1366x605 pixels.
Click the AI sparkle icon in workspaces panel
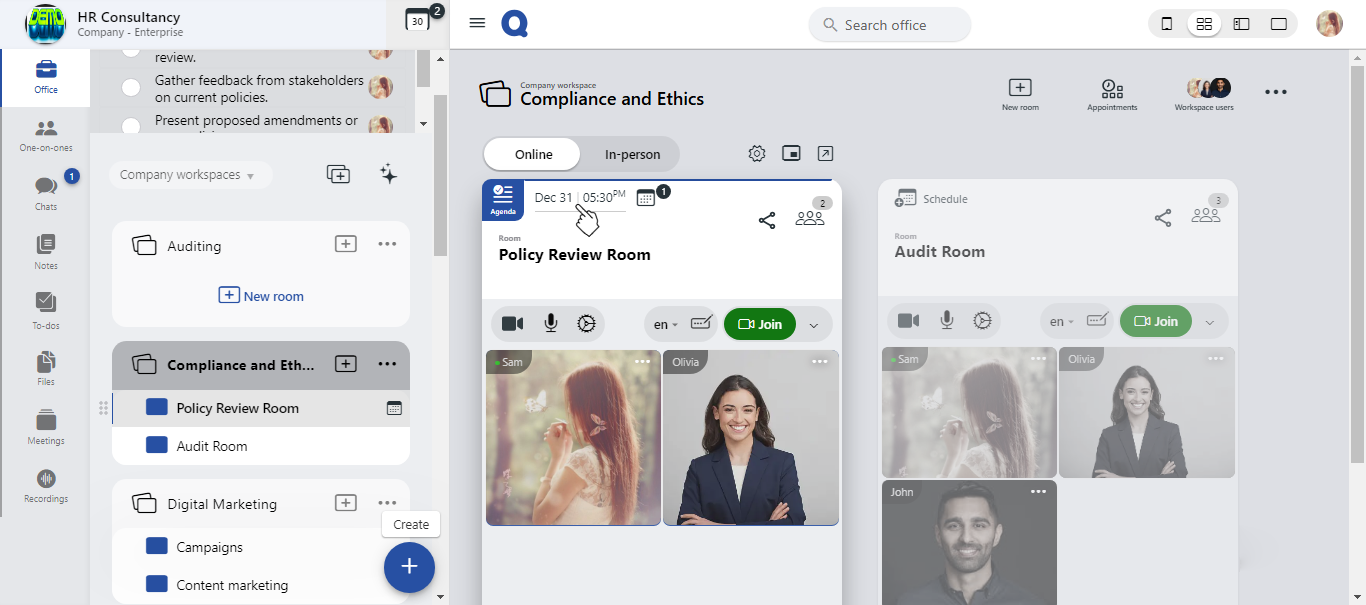pyautogui.click(x=389, y=174)
